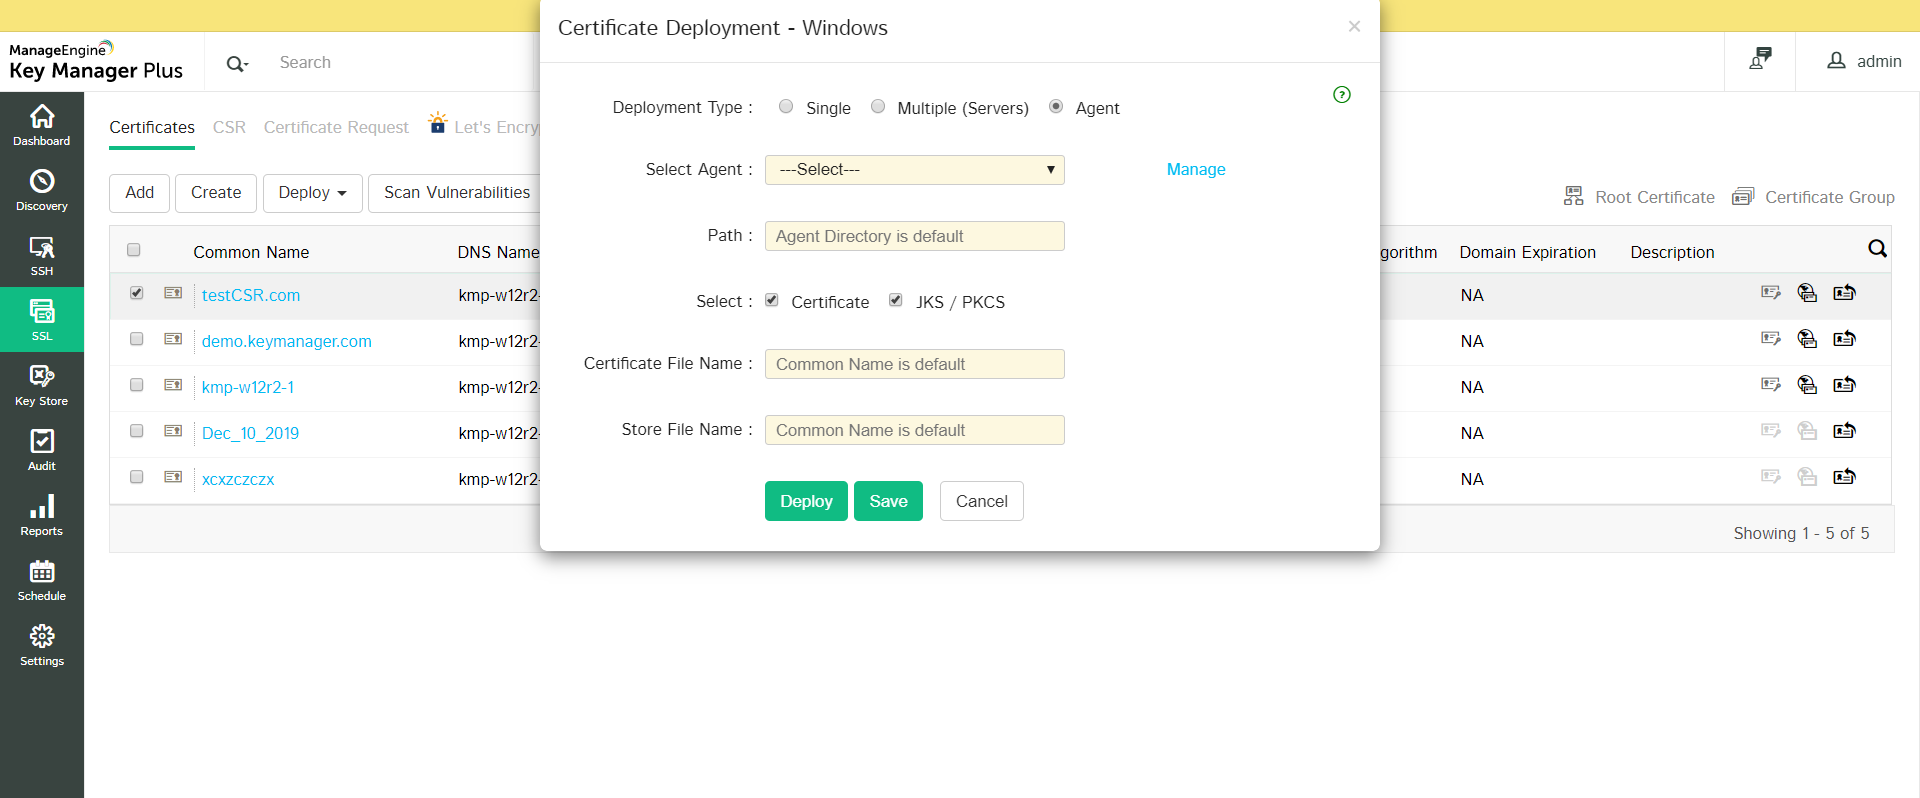Click into the Certificate File Name field
This screenshot has height=798, width=1920.
[914, 364]
